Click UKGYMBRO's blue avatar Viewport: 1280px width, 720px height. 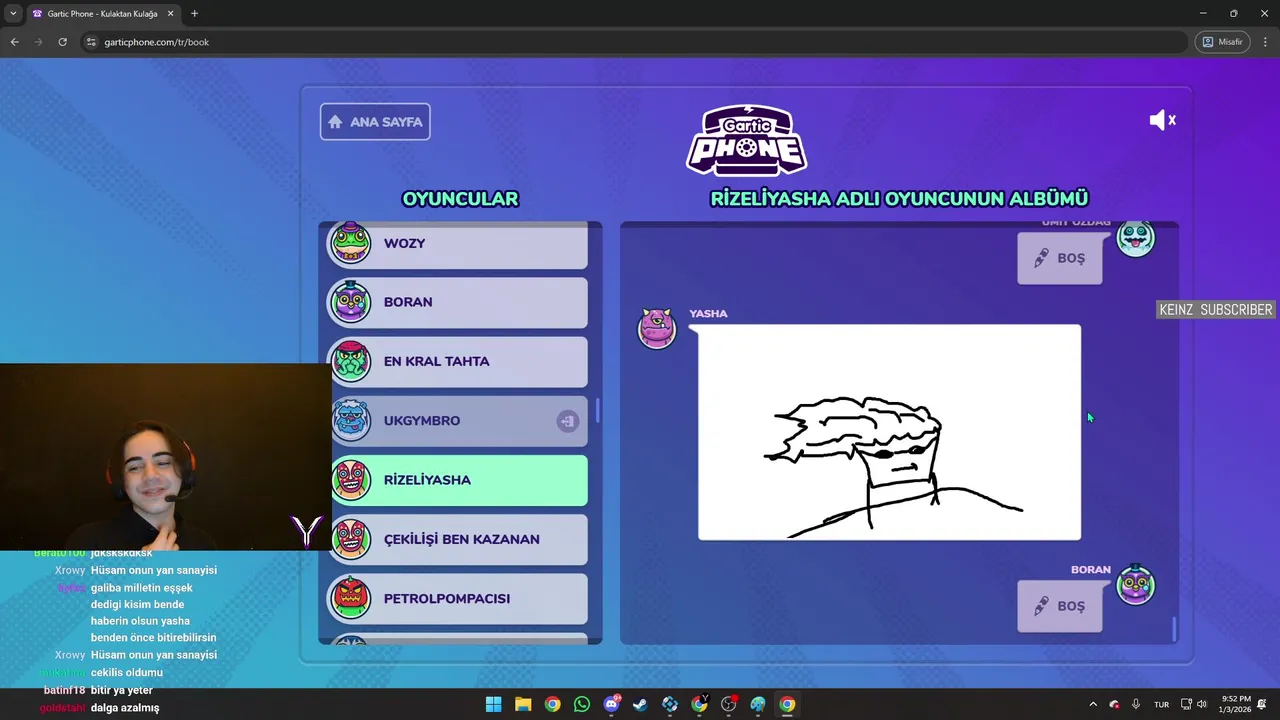(x=351, y=421)
